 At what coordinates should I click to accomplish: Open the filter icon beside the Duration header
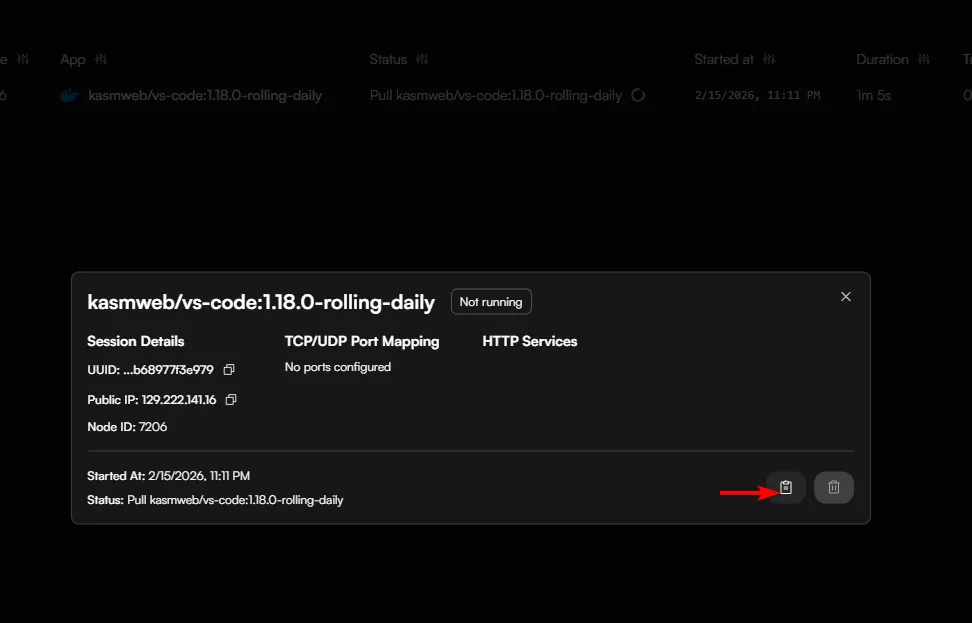click(x=924, y=60)
